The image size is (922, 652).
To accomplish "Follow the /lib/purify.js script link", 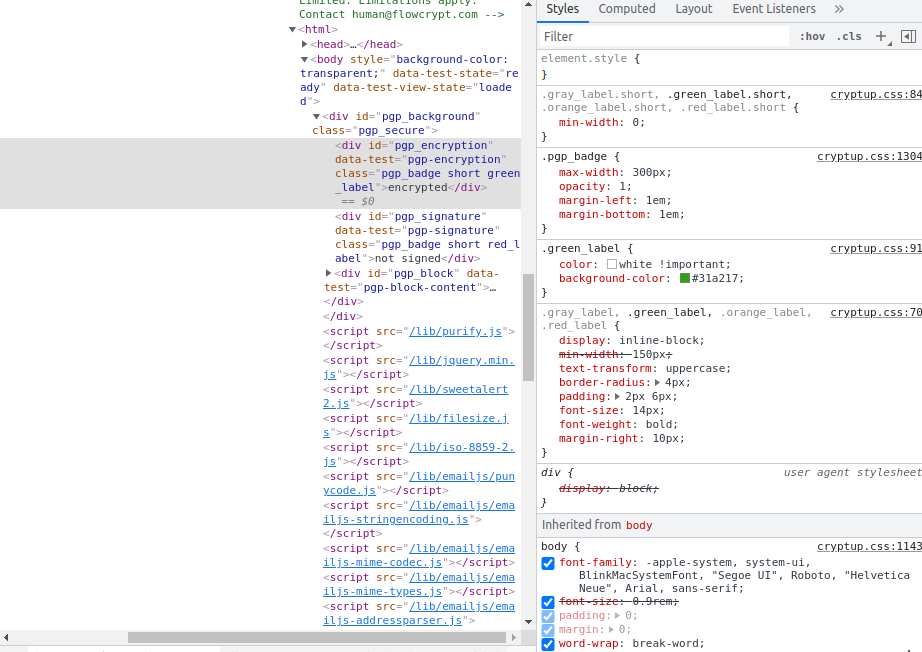I will [x=456, y=332].
